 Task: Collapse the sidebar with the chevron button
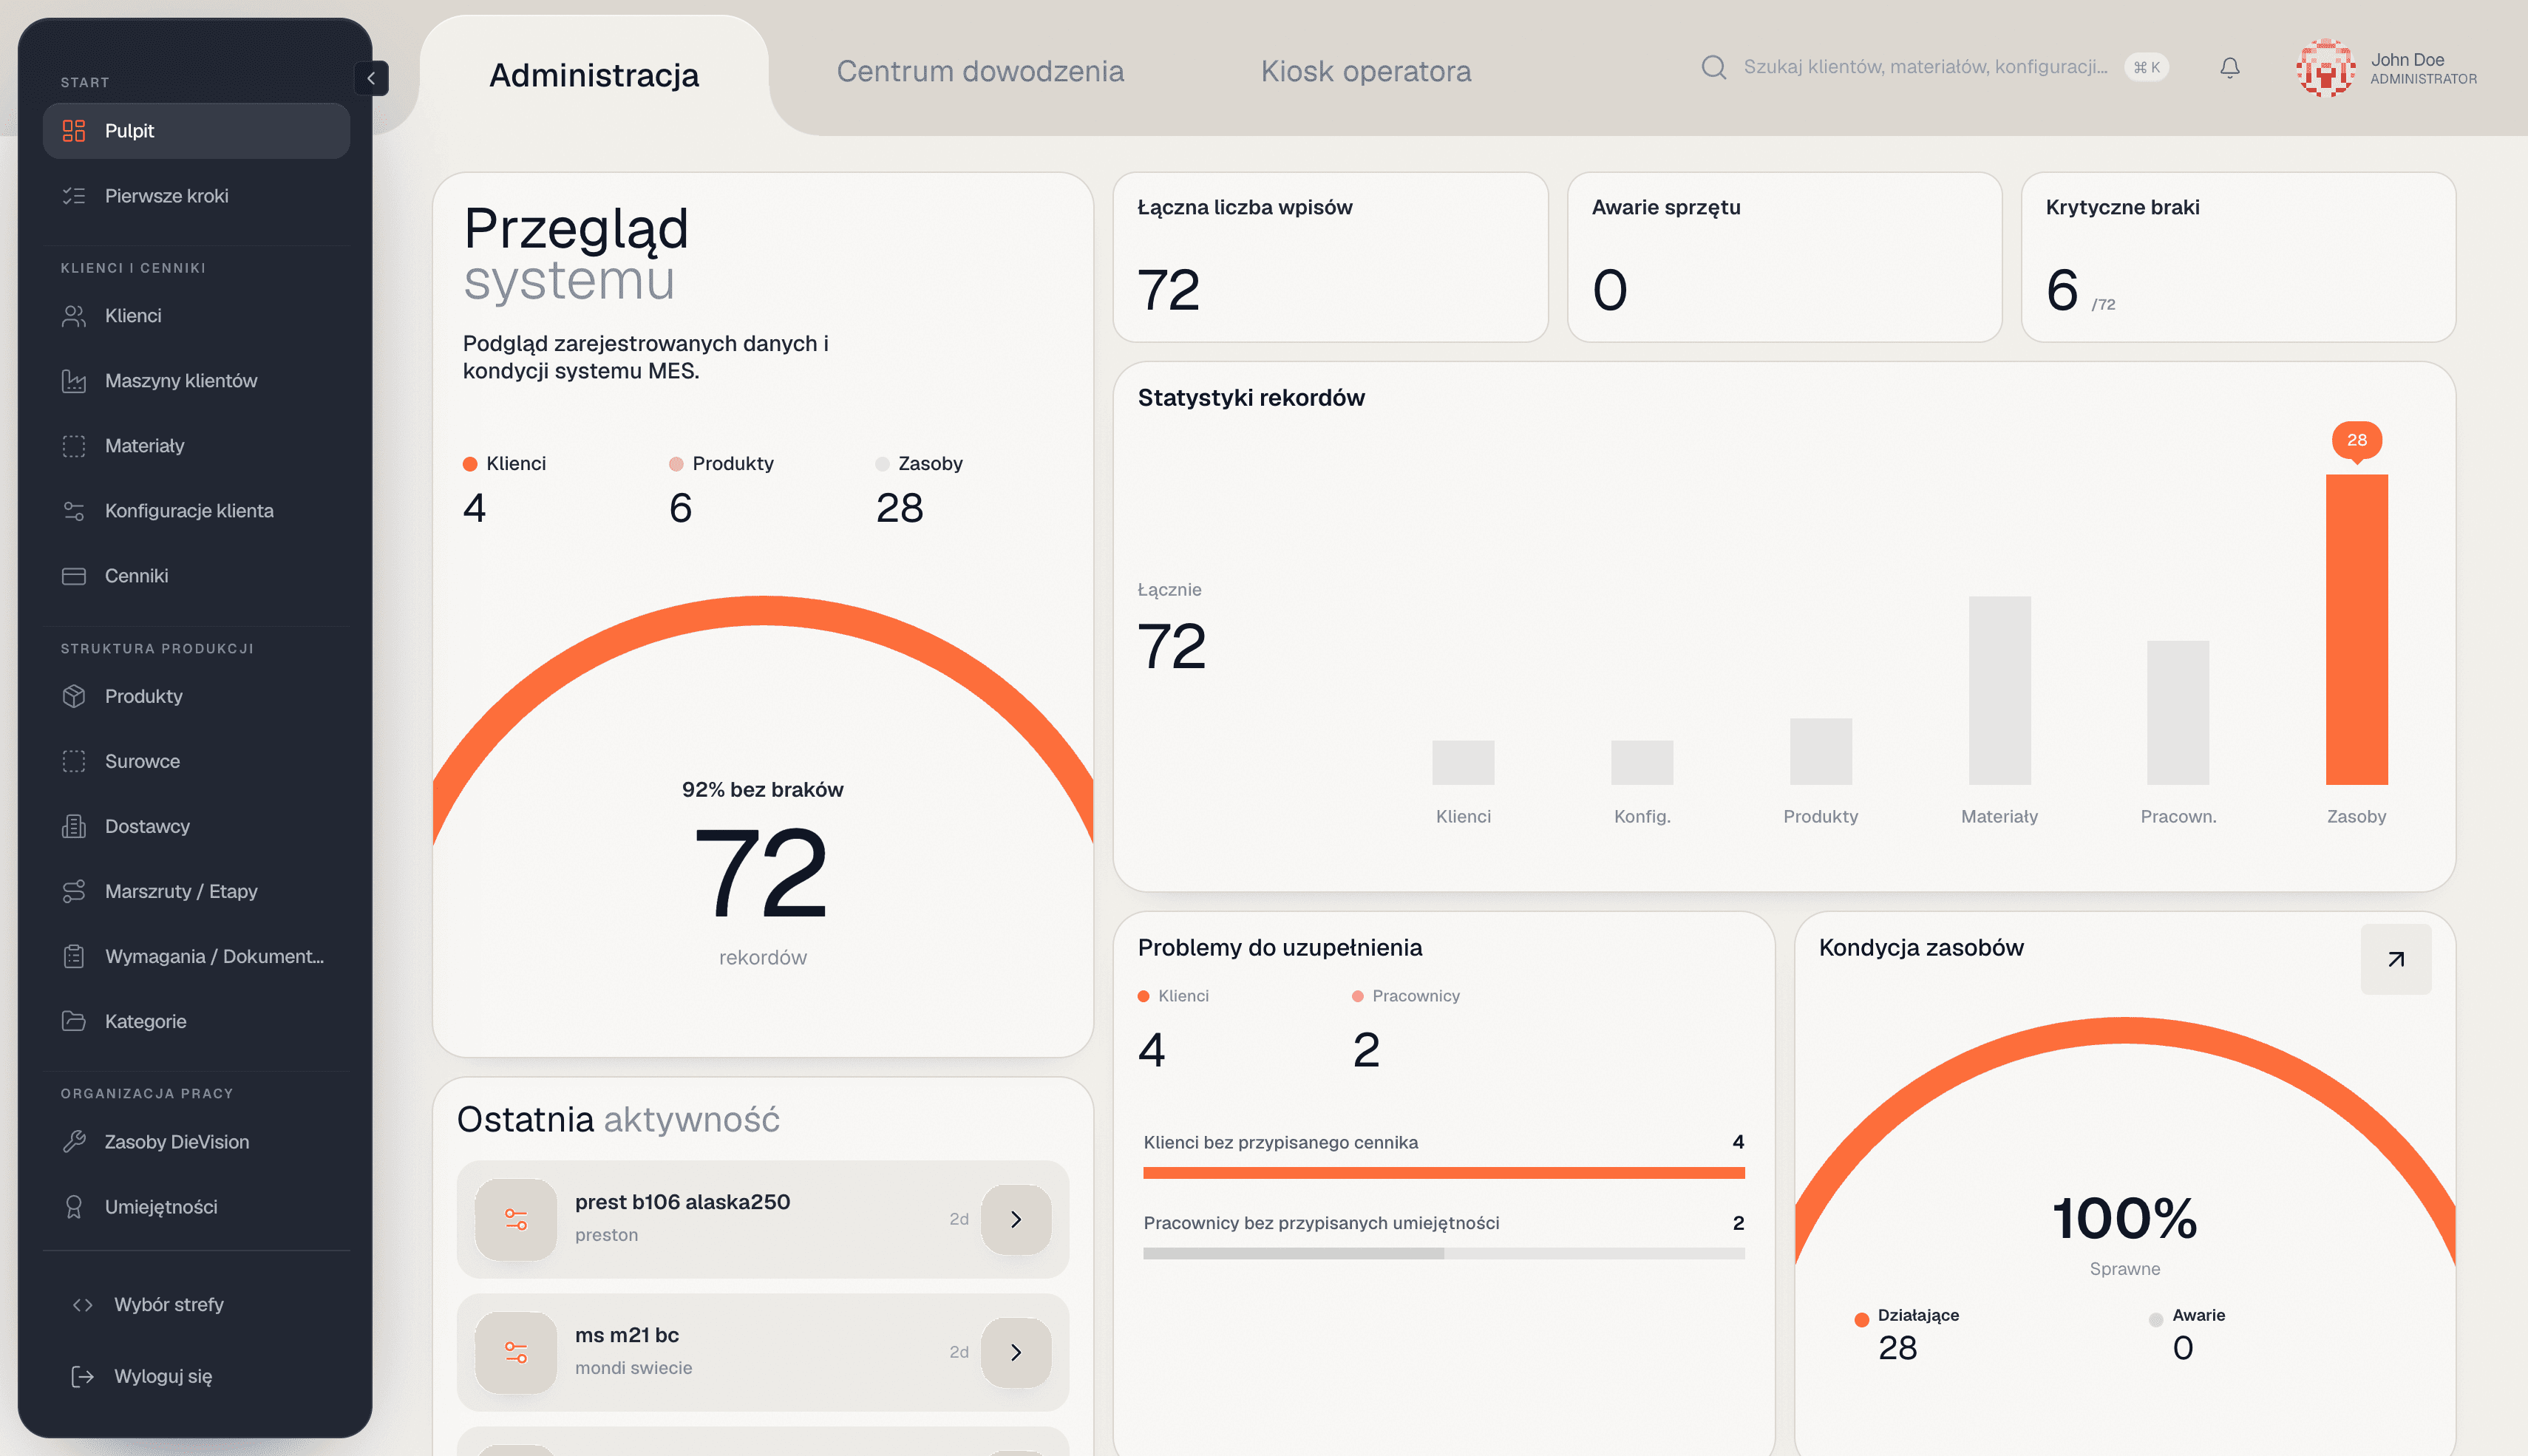click(371, 78)
